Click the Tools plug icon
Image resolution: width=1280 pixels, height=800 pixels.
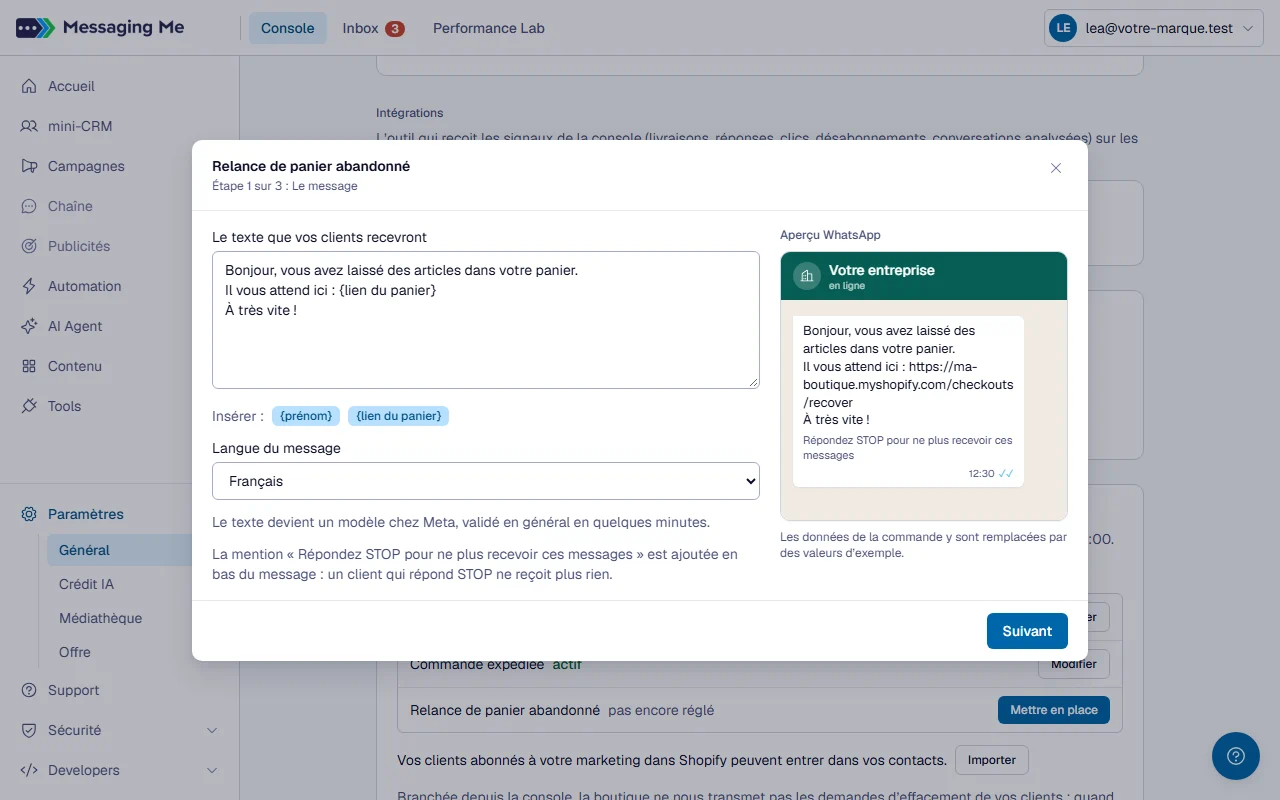29,406
